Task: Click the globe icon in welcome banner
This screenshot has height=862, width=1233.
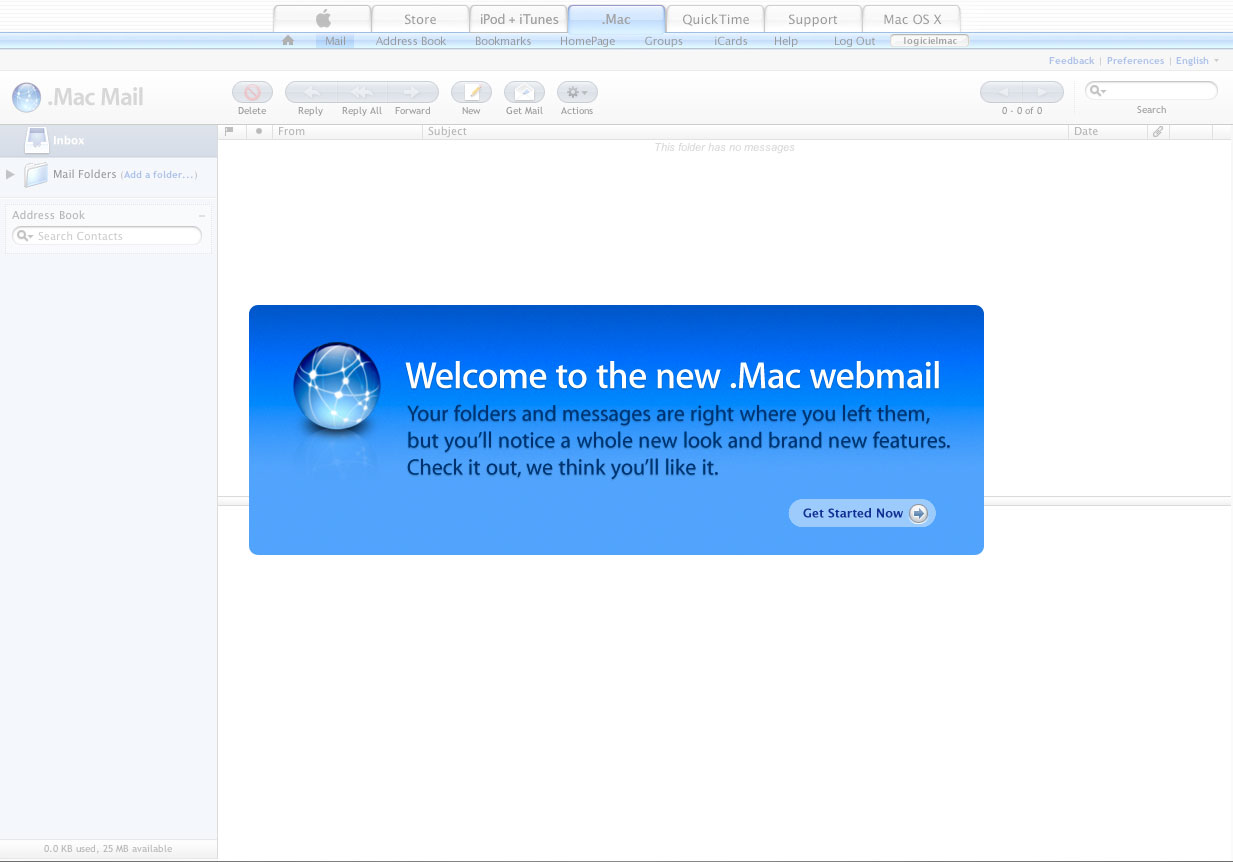Action: [x=337, y=387]
